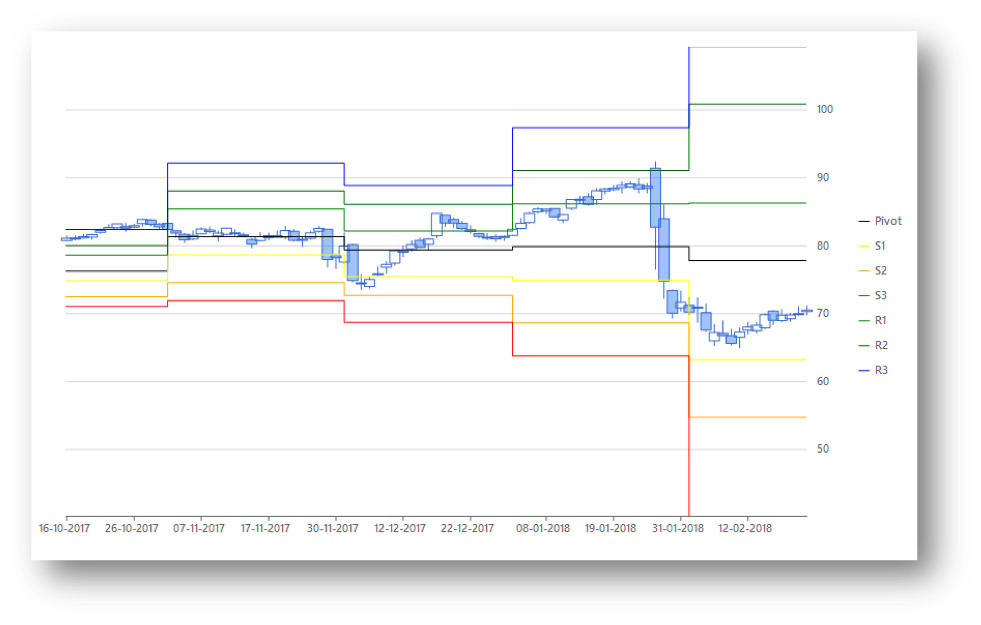Click the orange S2 legend marker

[862, 270]
